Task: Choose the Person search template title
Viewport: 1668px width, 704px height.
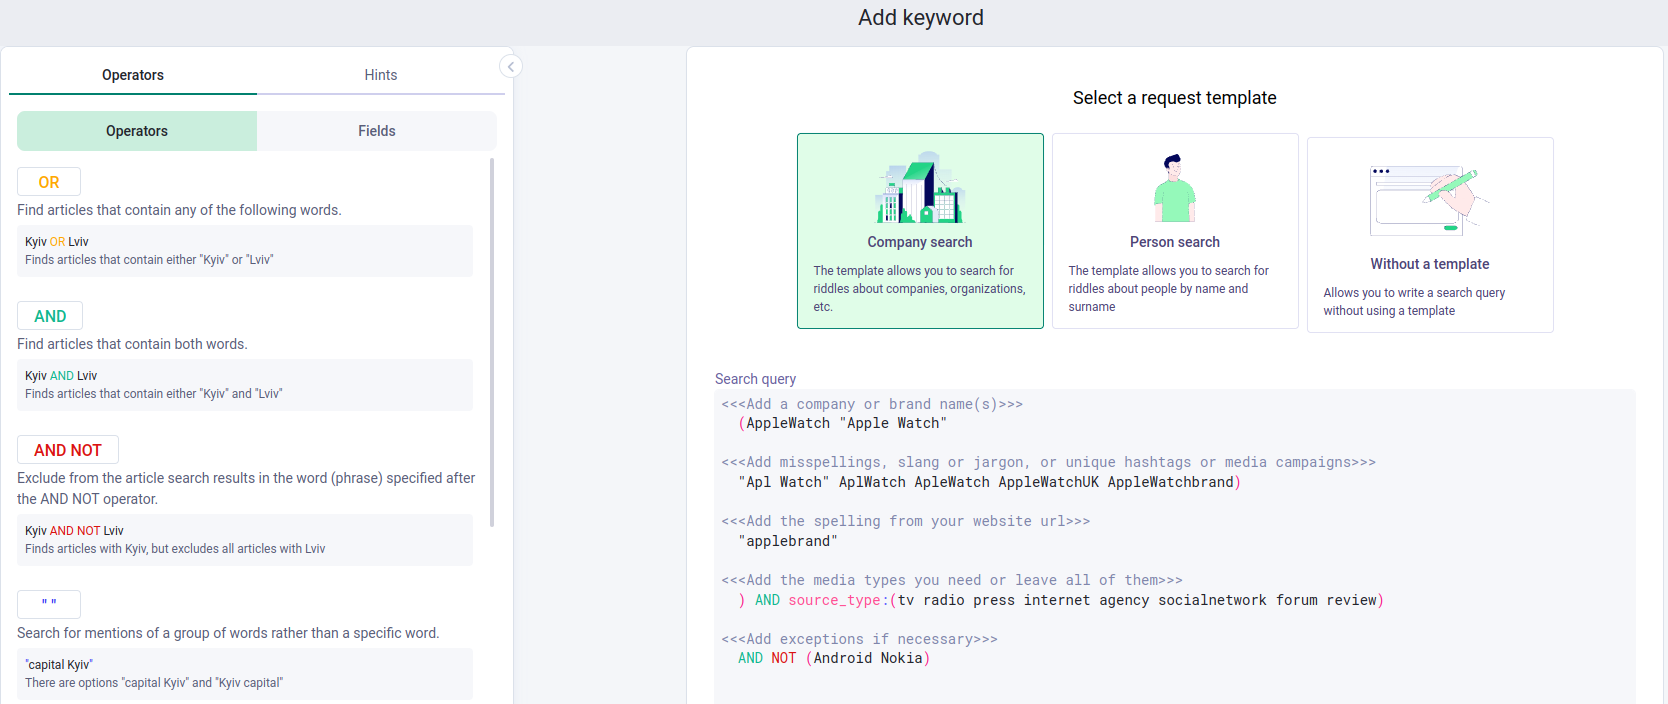Action: click(1175, 242)
